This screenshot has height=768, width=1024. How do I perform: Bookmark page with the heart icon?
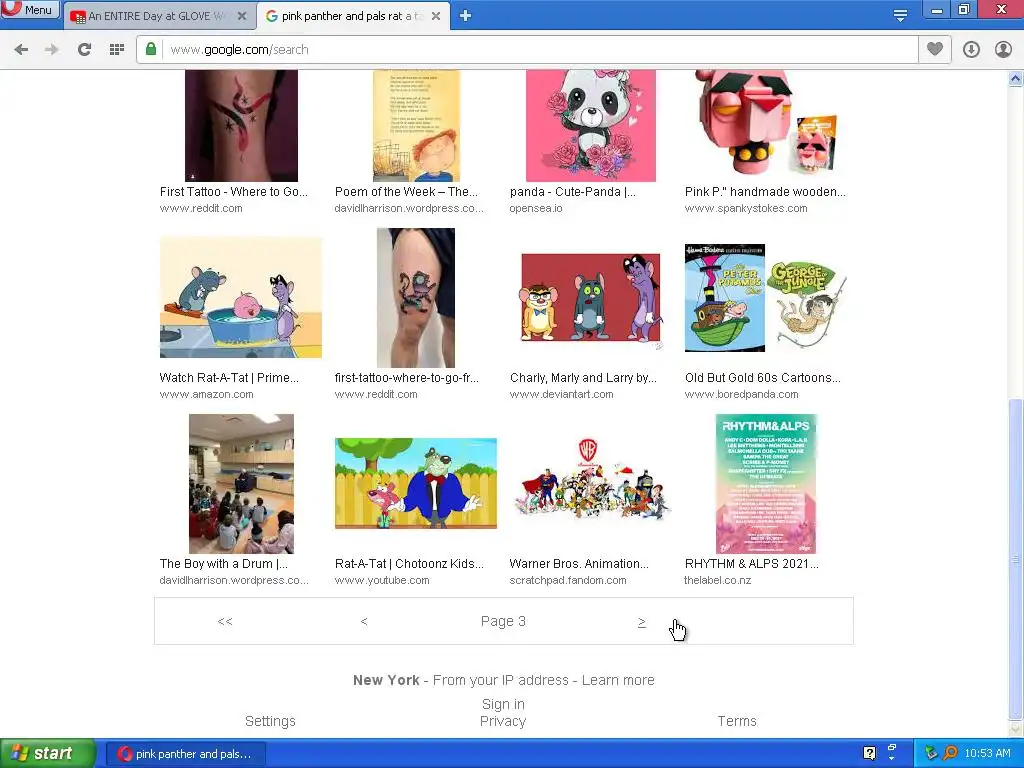click(x=935, y=49)
